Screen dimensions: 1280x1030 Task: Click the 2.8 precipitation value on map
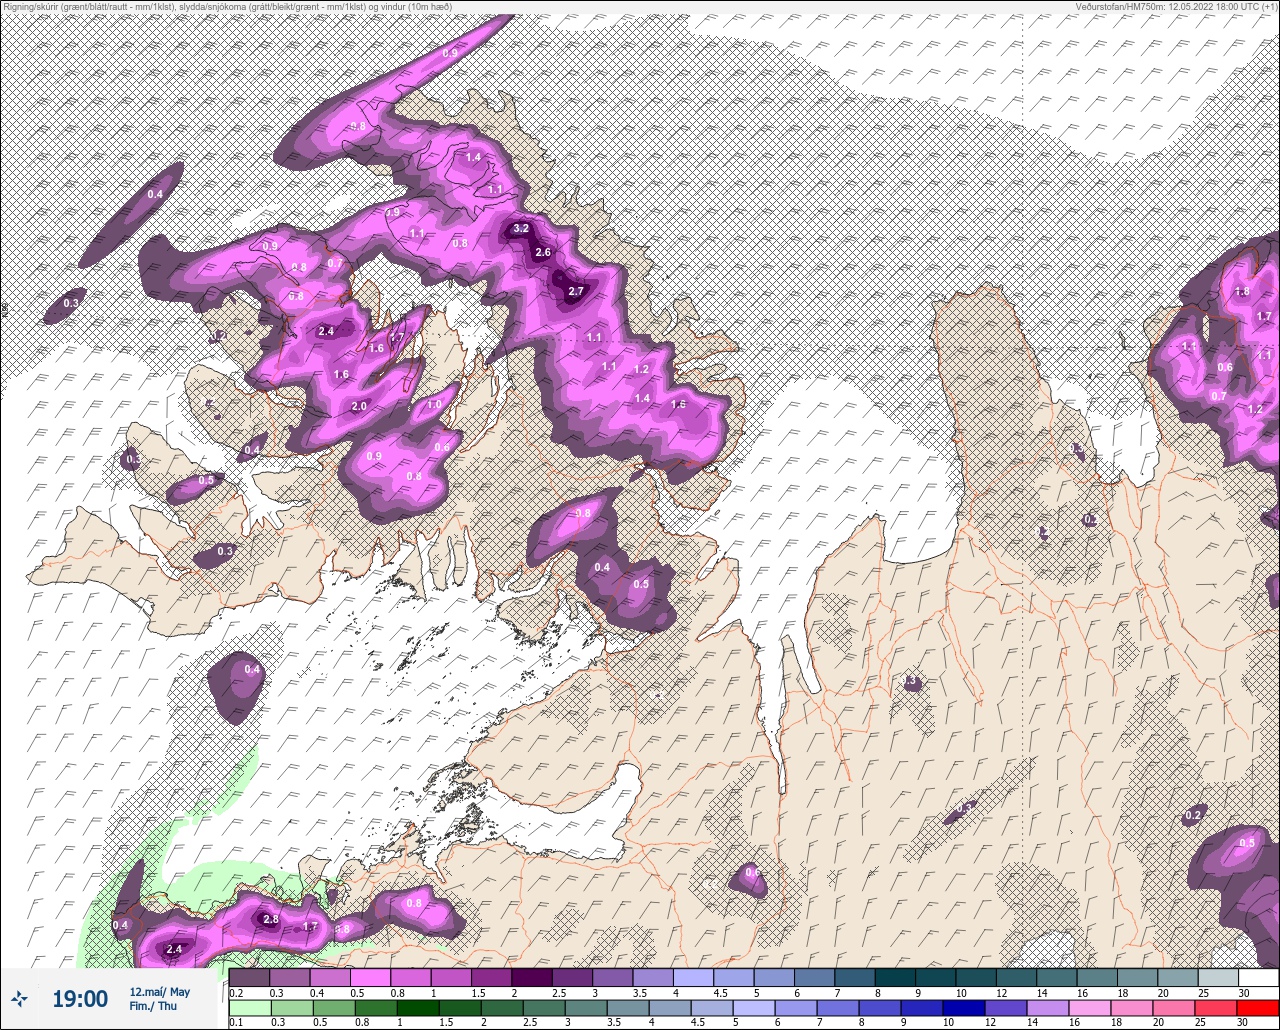(270, 919)
